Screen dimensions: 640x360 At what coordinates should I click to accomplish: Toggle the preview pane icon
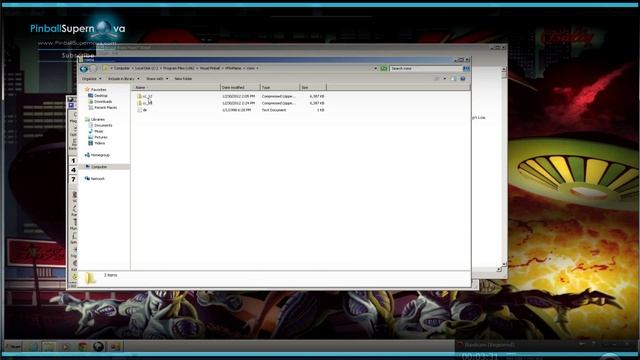pyautogui.click(x=453, y=78)
